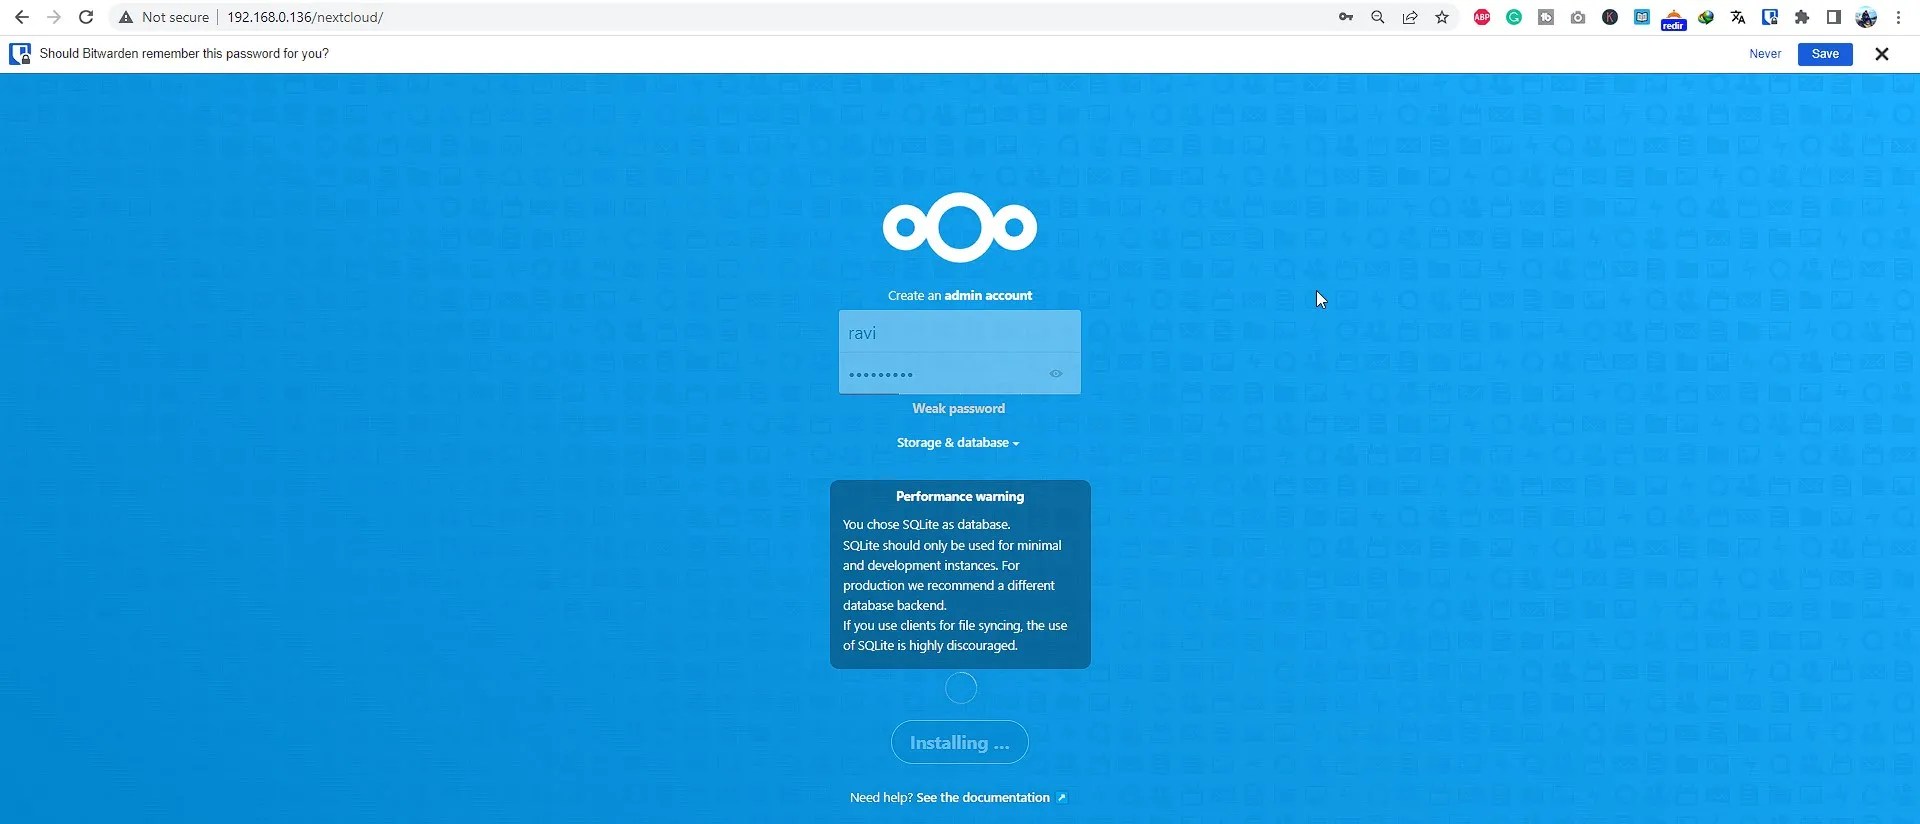
Task: Click 'Create an admin account' label
Action: click(x=960, y=295)
